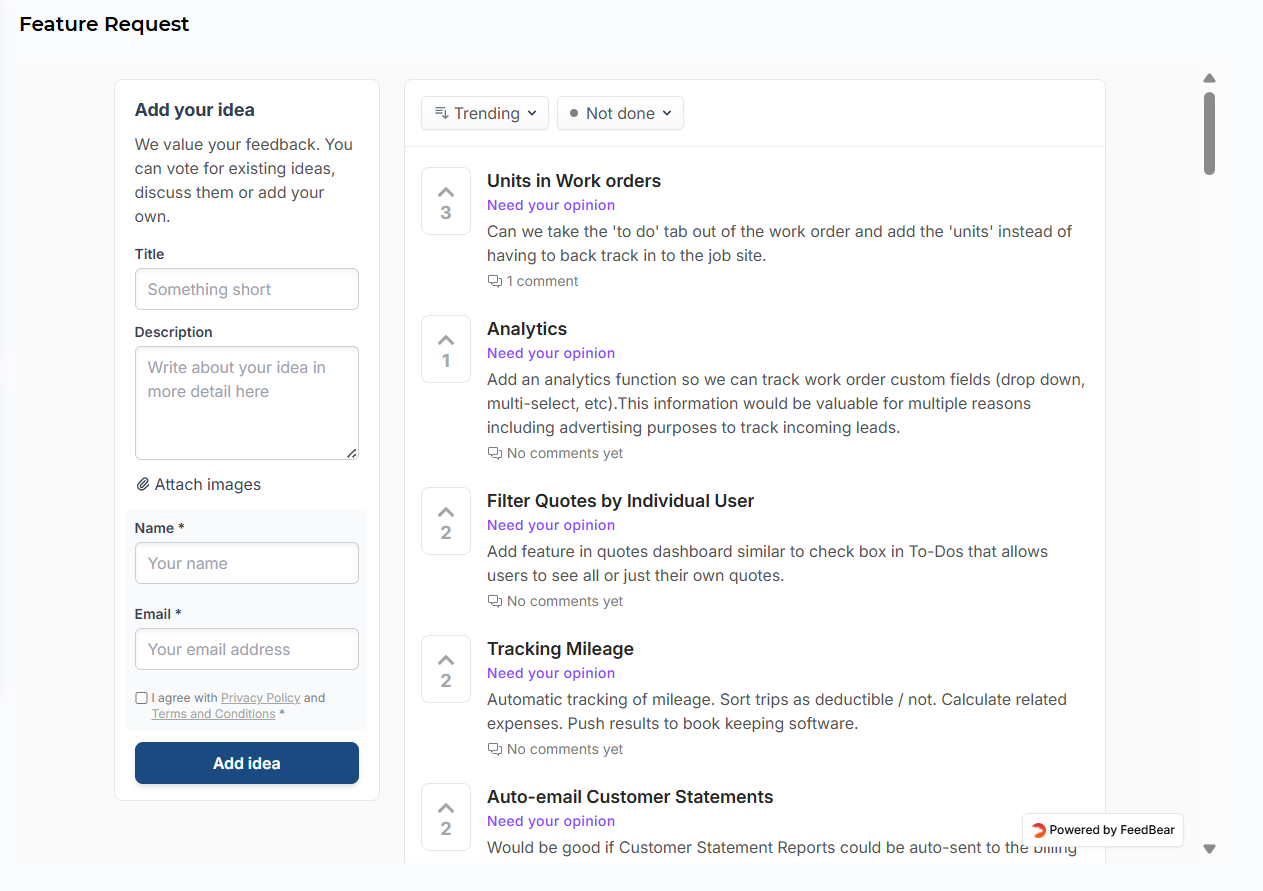Screen dimensions: 1263x891
Task: Open the Trending sort dropdown
Action: 485,113
